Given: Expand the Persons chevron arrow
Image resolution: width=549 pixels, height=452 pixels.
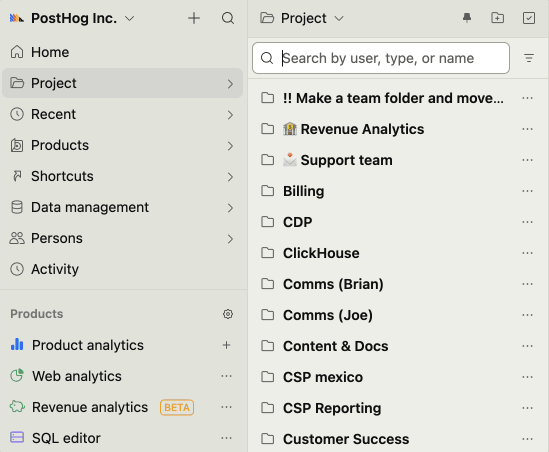Looking at the screenshot, I should click(230, 239).
